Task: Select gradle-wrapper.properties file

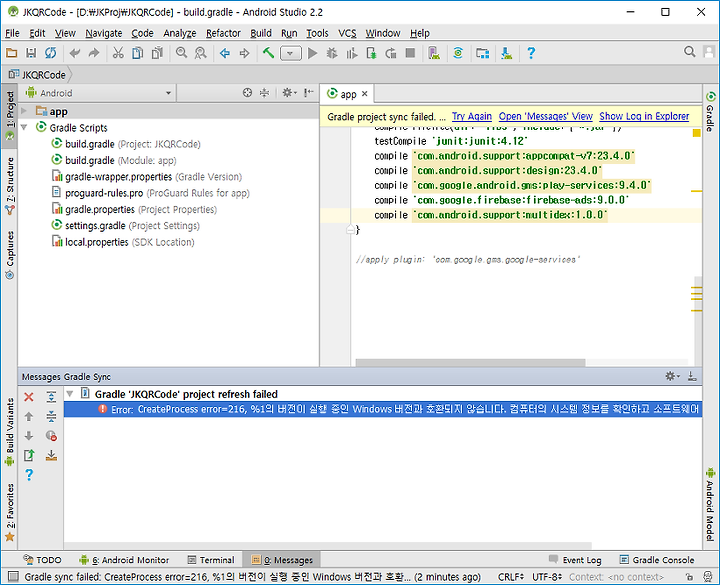Action: (x=146, y=176)
